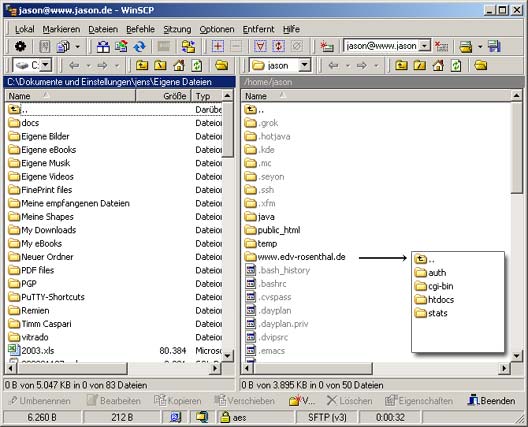Open the Markieren menu

click(x=61, y=29)
